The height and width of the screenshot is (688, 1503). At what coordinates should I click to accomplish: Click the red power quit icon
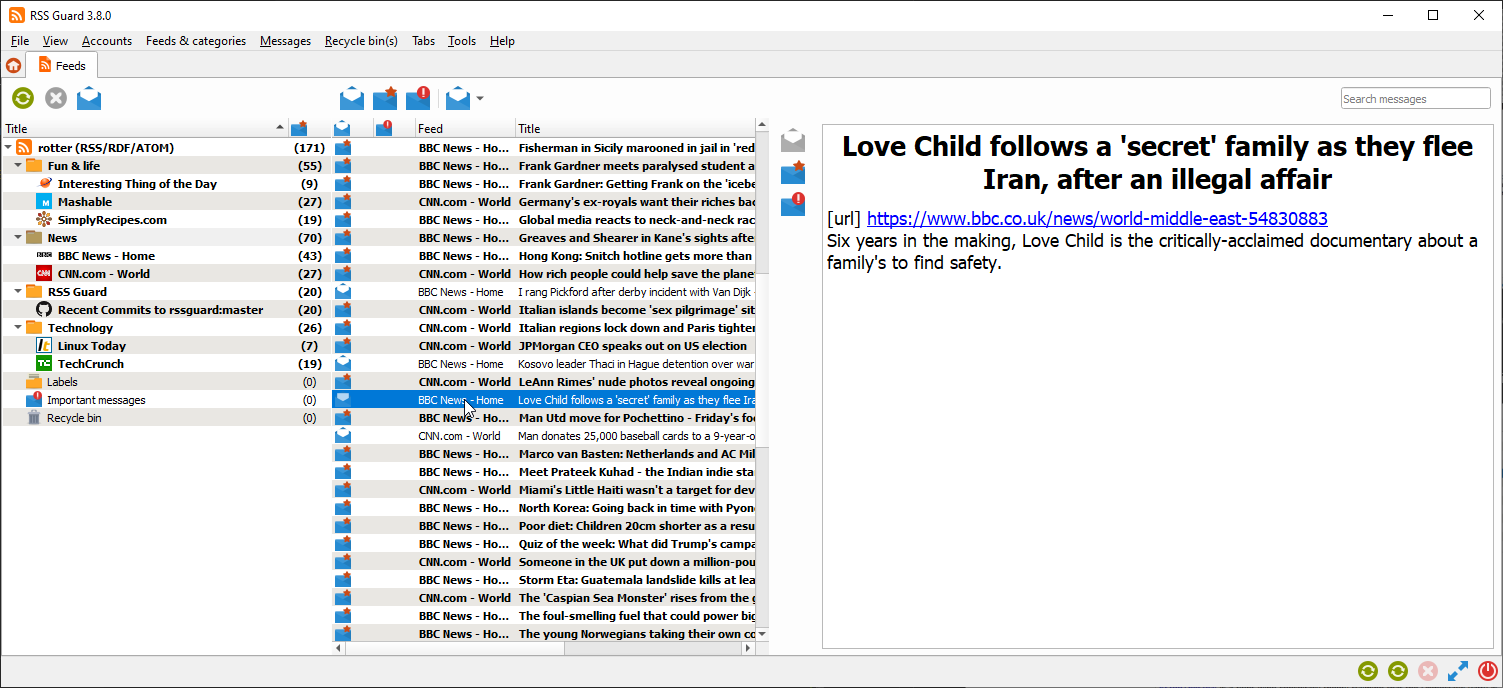pos(1487,671)
